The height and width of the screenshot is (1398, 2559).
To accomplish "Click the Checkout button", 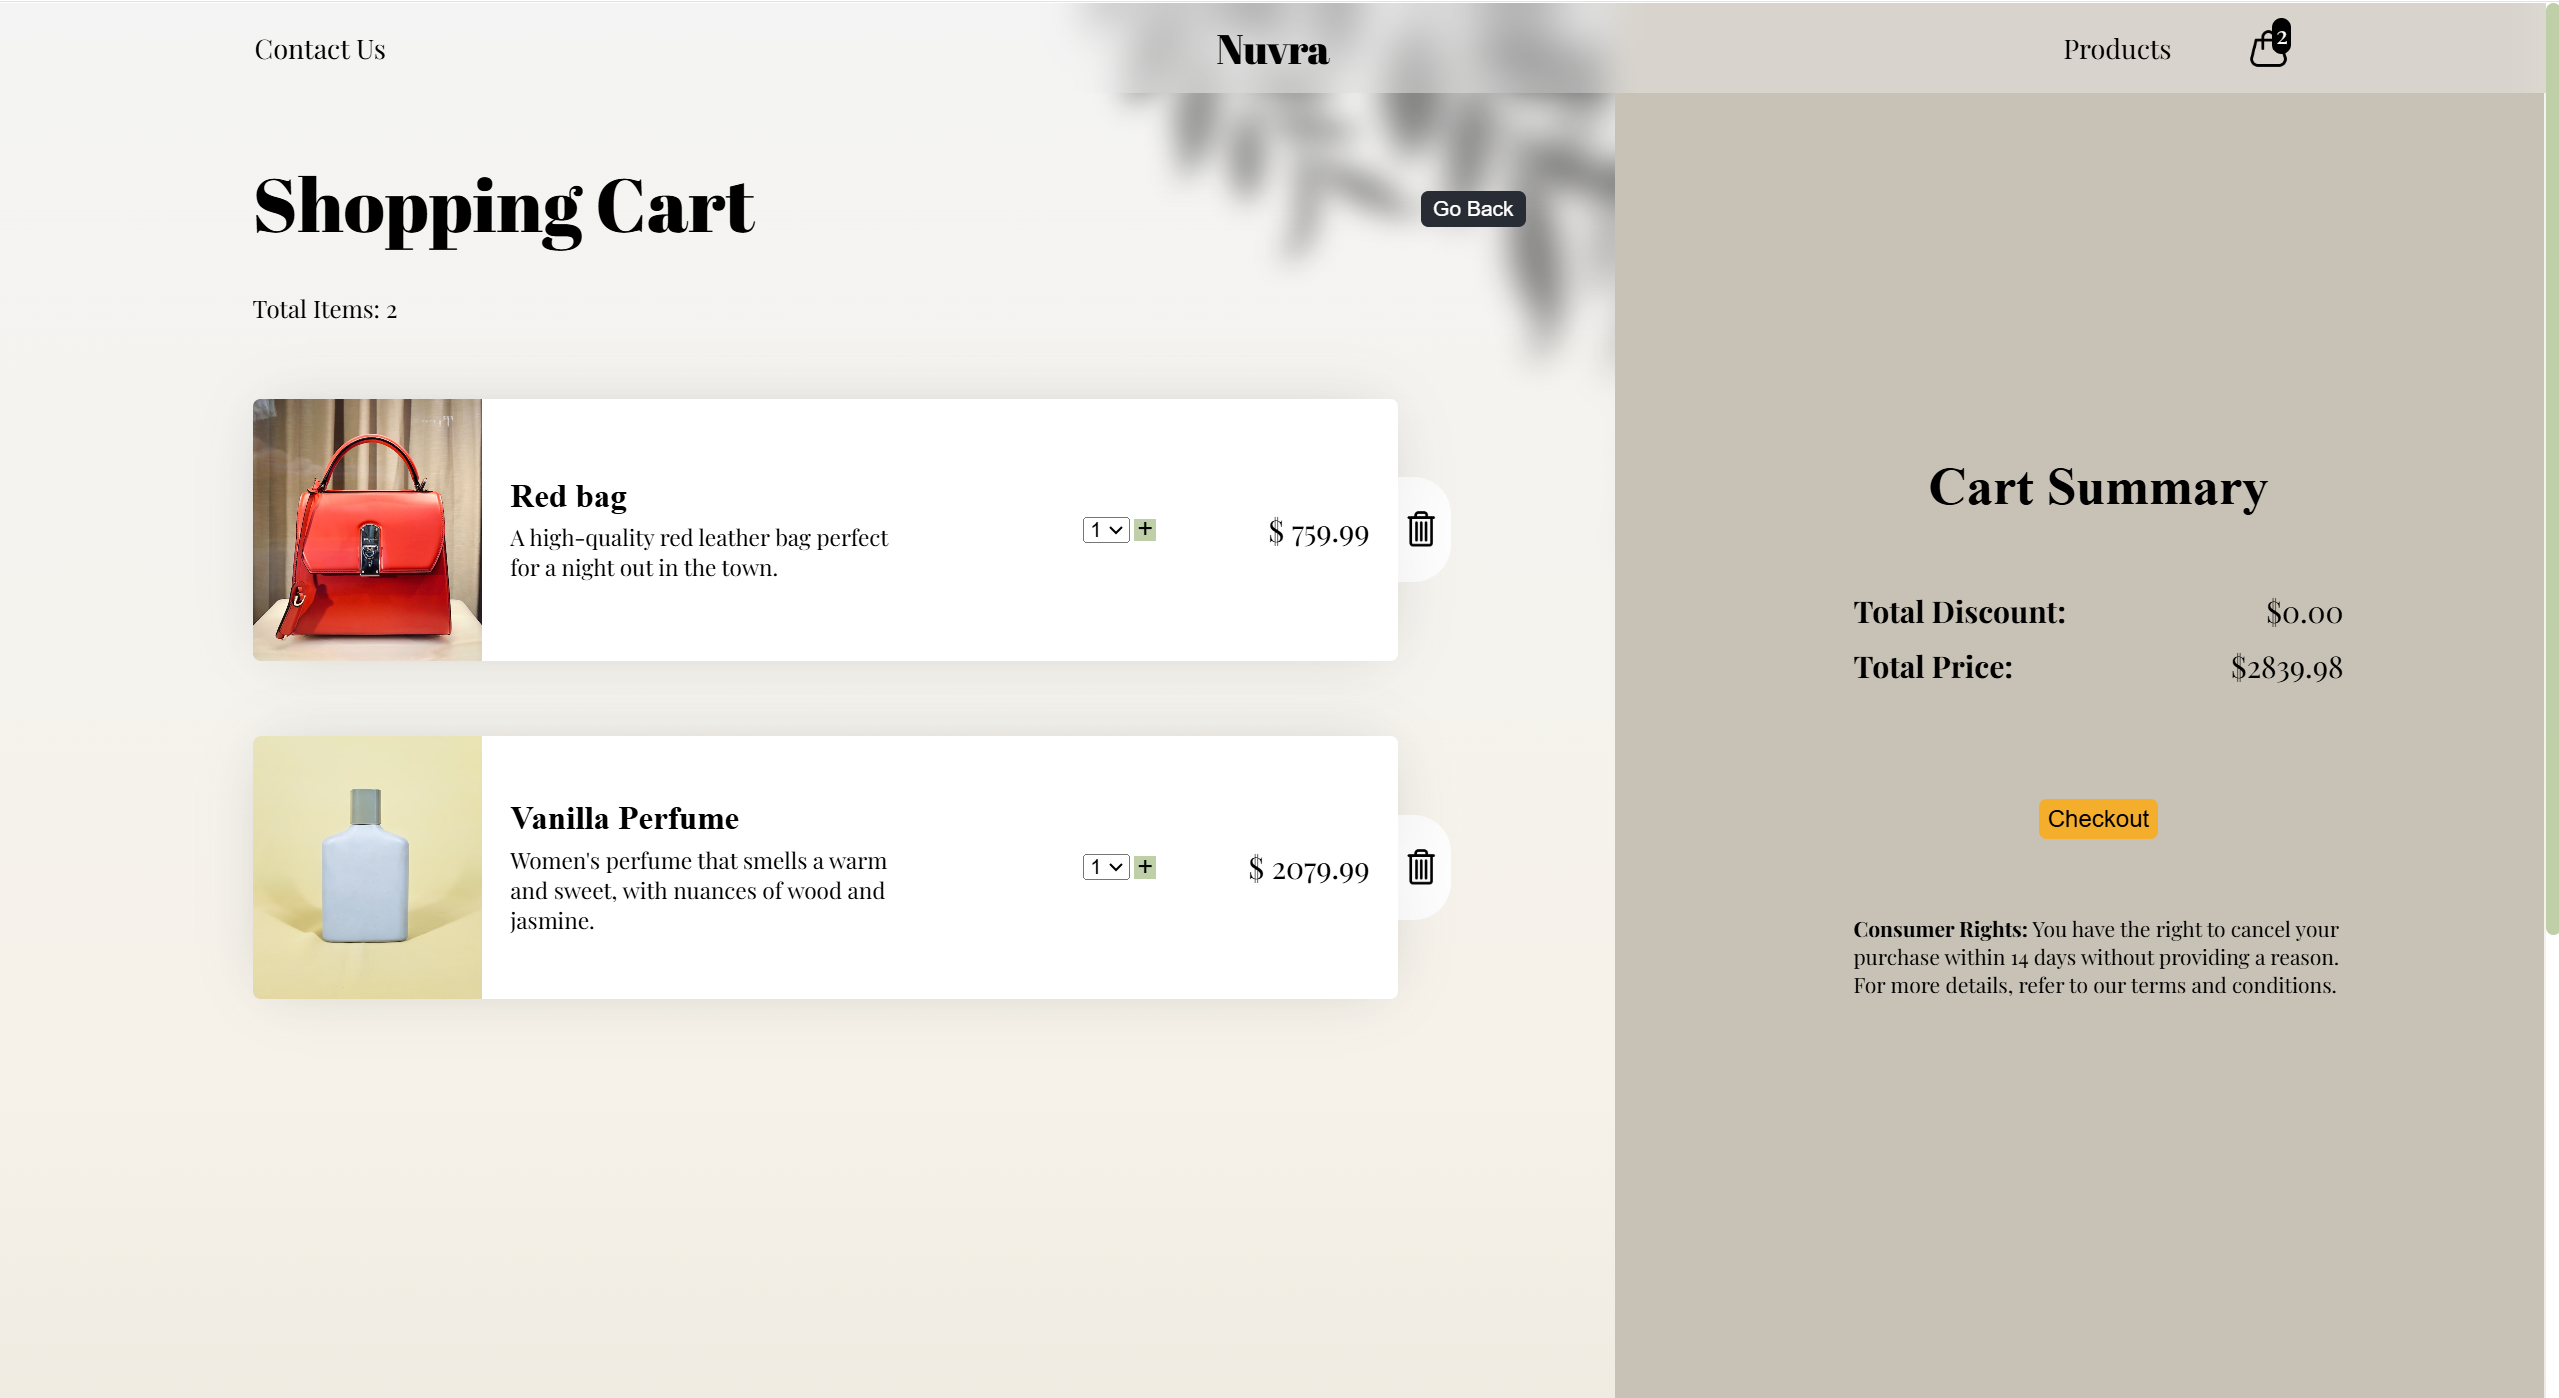I will (2096, 818).
